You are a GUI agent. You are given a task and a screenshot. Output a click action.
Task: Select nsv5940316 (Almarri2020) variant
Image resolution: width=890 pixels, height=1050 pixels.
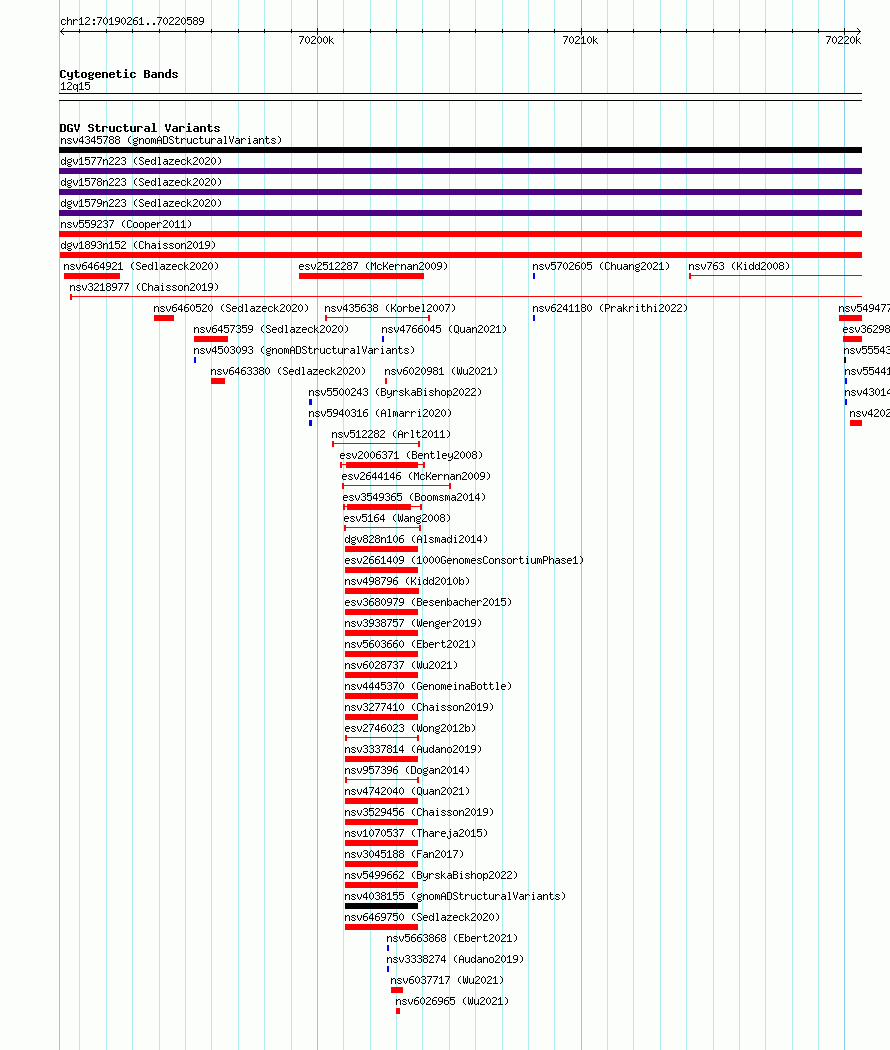click(x=380, y=413)
